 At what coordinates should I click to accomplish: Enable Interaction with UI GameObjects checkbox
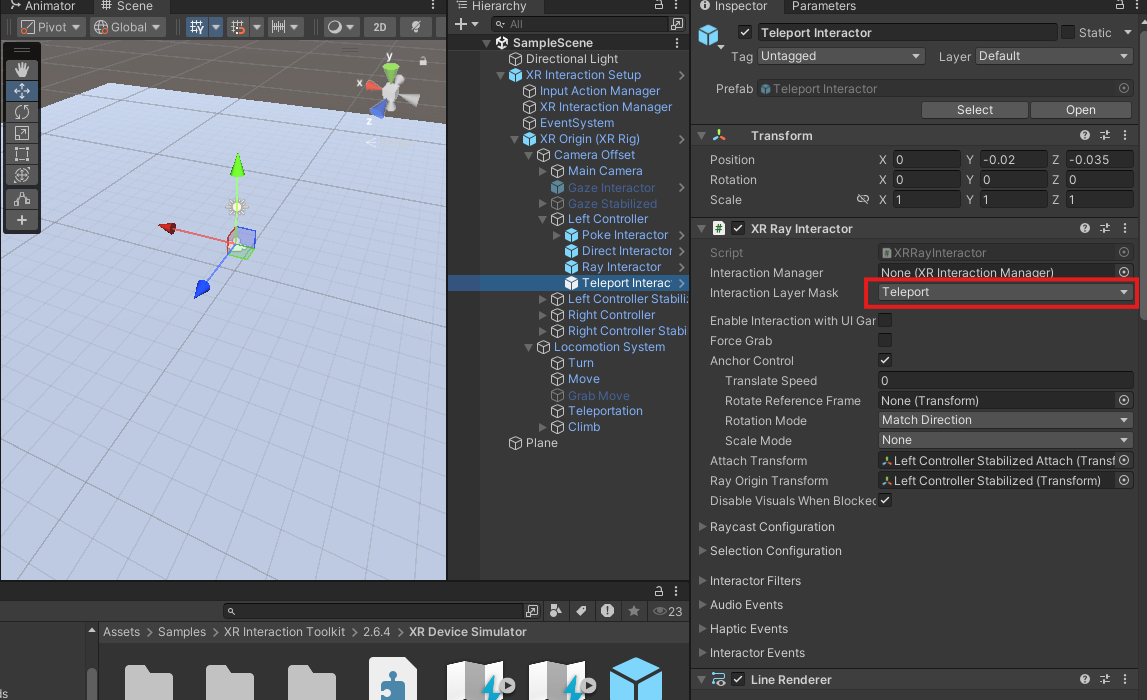885,320
